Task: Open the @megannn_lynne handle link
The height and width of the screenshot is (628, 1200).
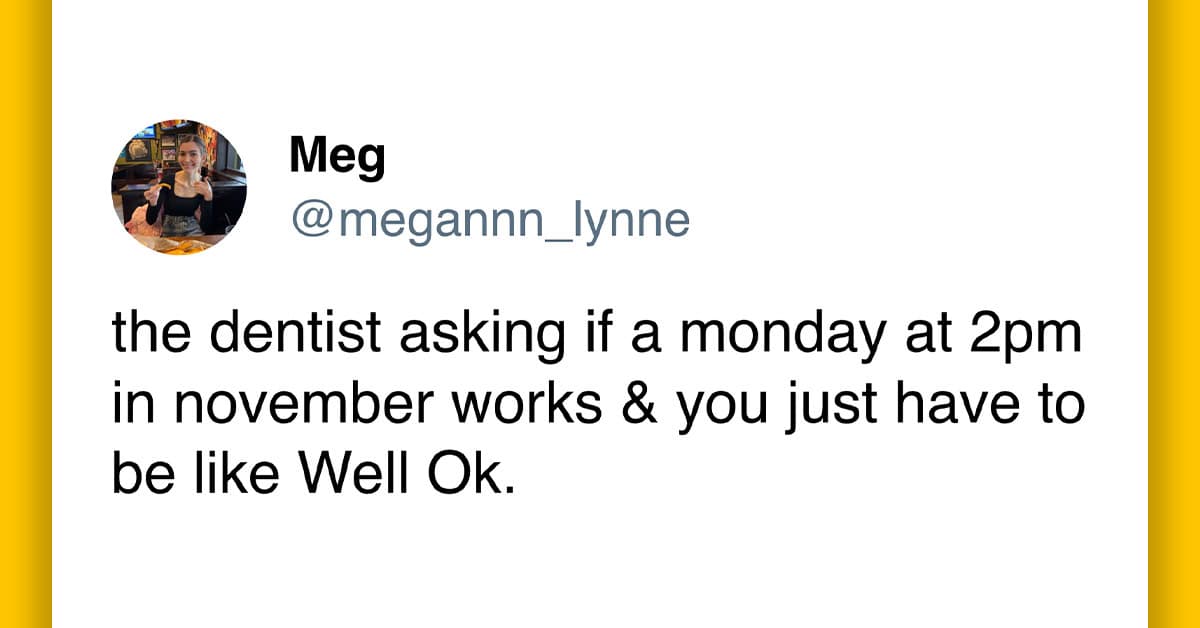Action: 490,220
